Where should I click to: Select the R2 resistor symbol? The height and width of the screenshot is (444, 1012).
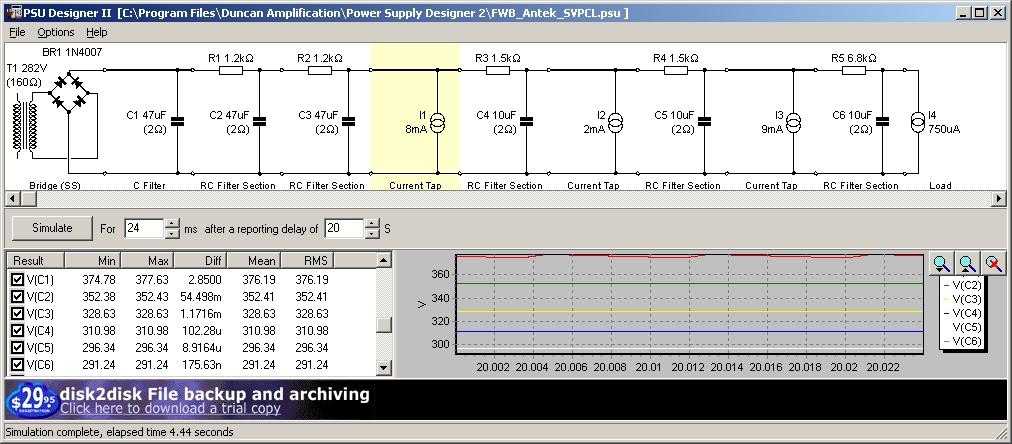pyautogui.click(x=320, y=70)
